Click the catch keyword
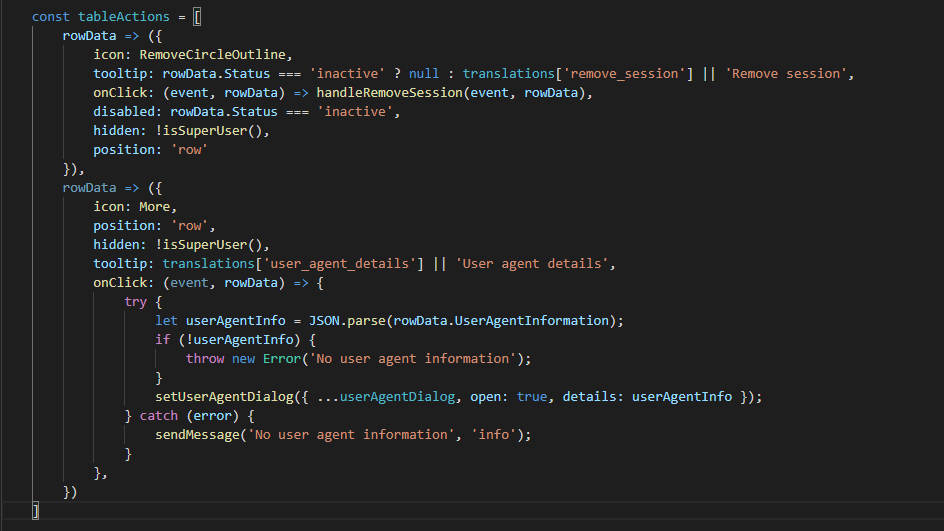This screenshot has width=944, height=531. [x=158, y=416]
